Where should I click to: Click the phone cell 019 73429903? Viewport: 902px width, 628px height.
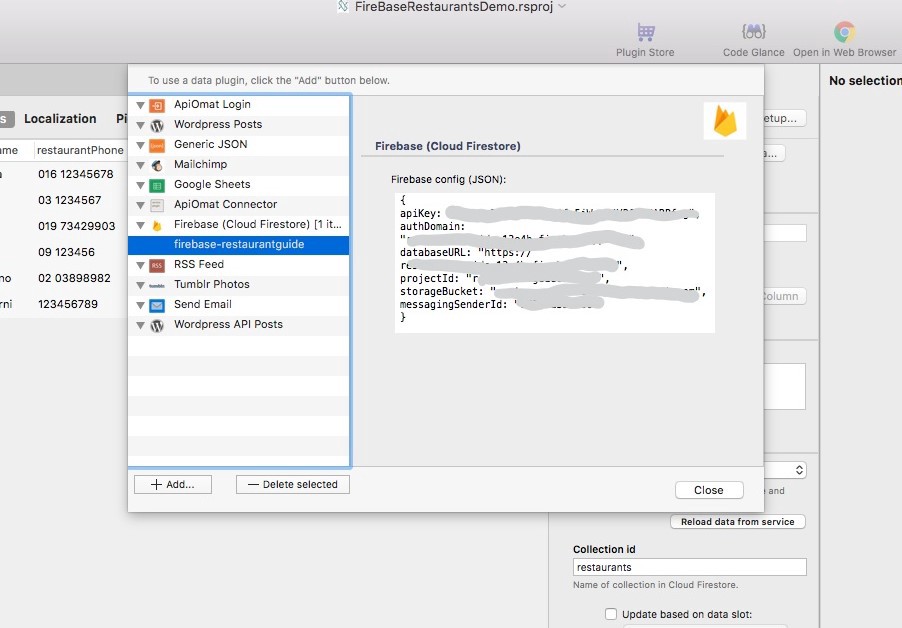coord(77,226)
